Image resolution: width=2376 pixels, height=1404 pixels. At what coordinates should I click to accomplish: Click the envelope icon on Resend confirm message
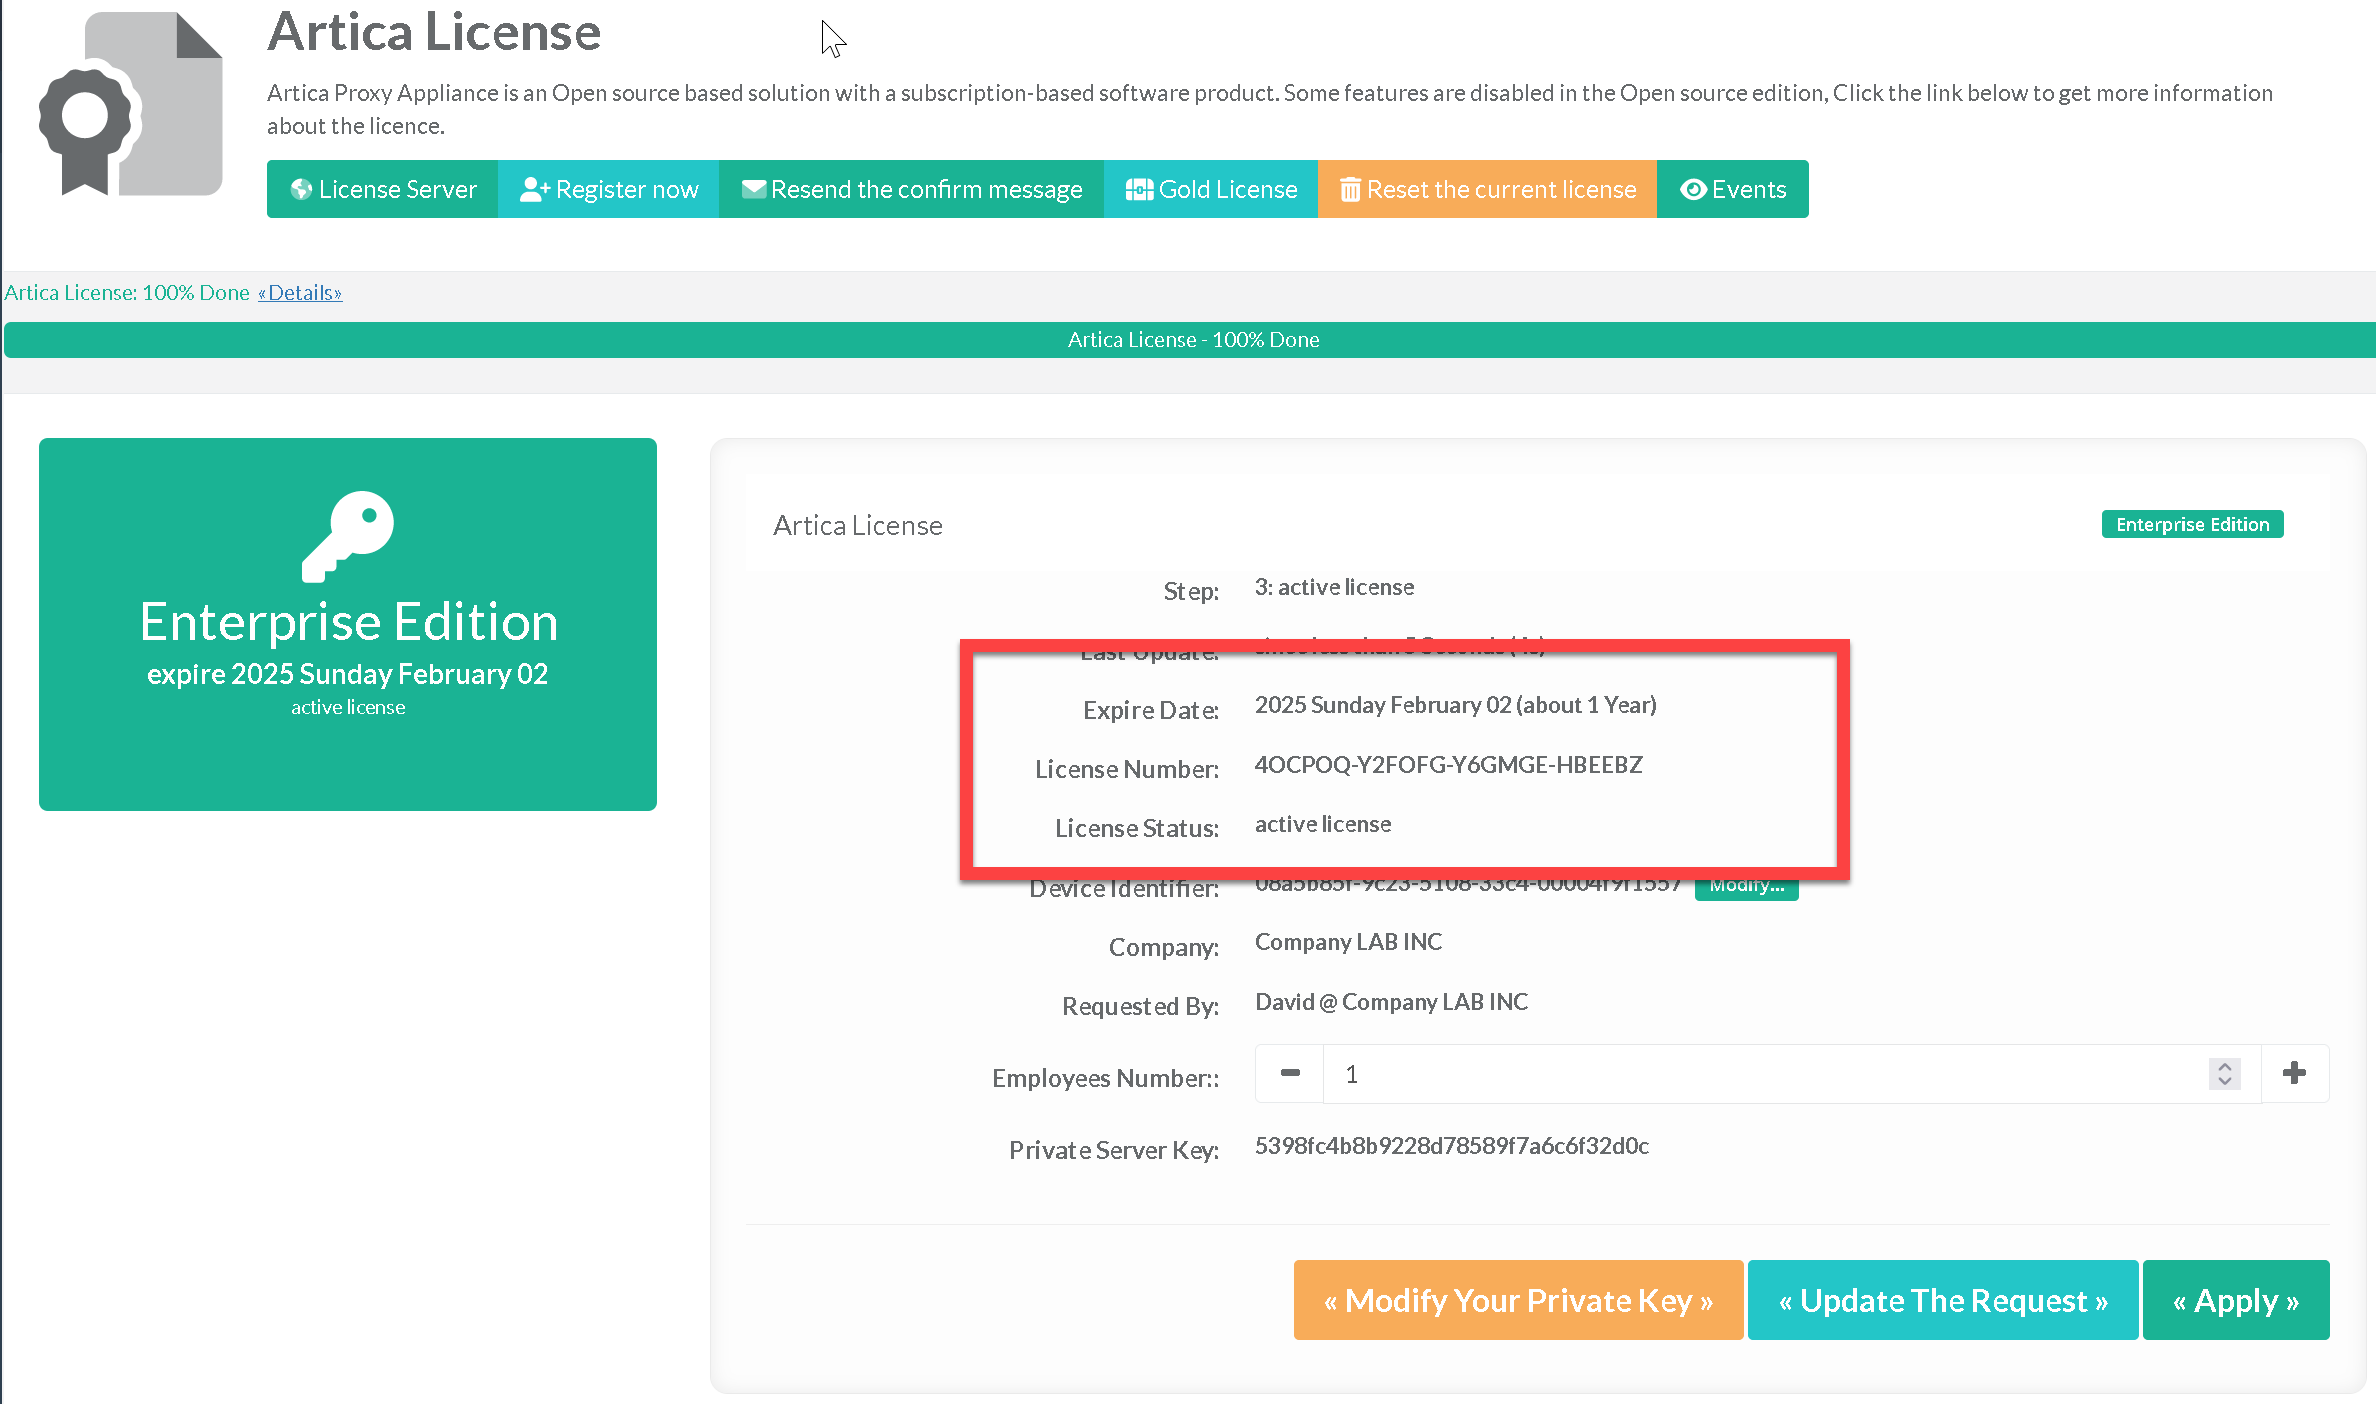coord(754,189)
